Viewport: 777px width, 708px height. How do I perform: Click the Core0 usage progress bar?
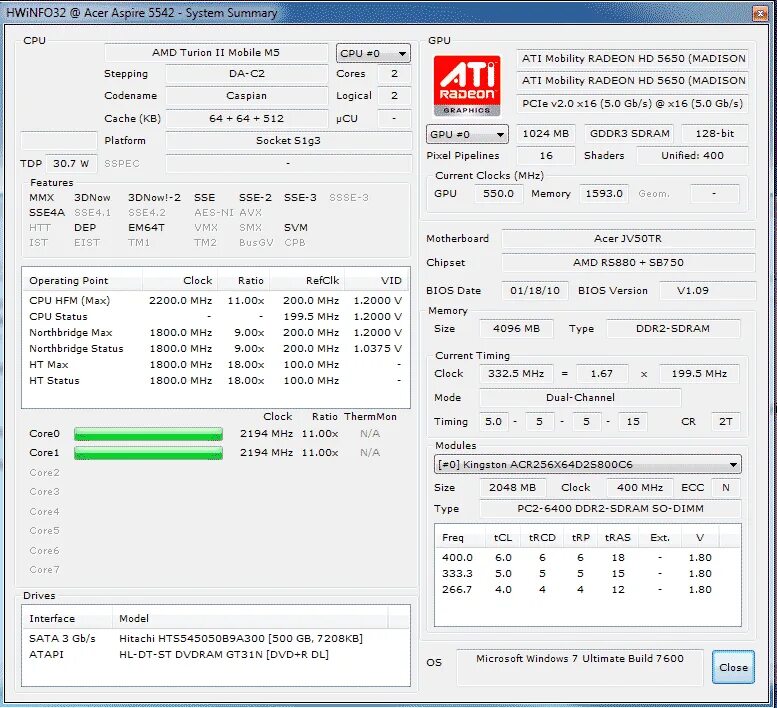click(x=148, y=434)
